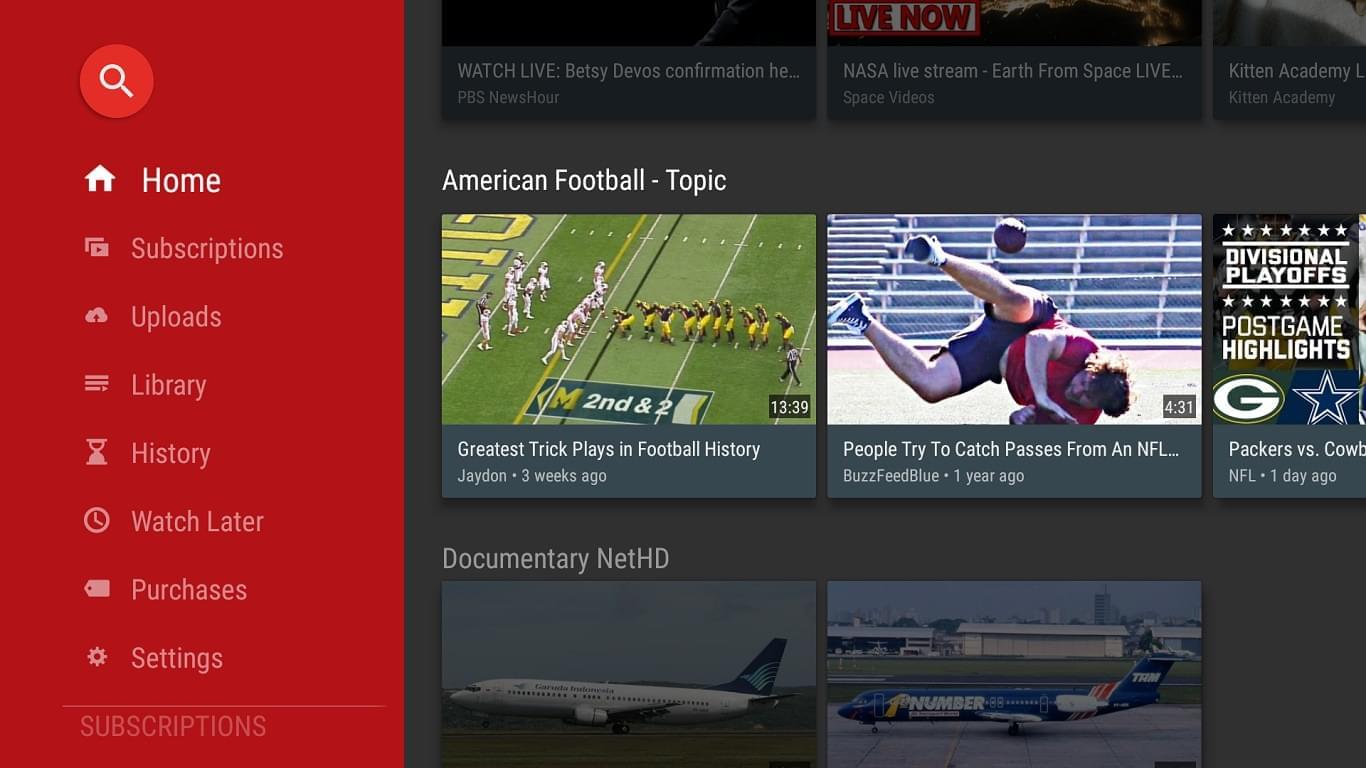Click the LIVE NOW banner on NASA thumbnail
Screen dimensions: 1366x768
[x=904, y=17]
